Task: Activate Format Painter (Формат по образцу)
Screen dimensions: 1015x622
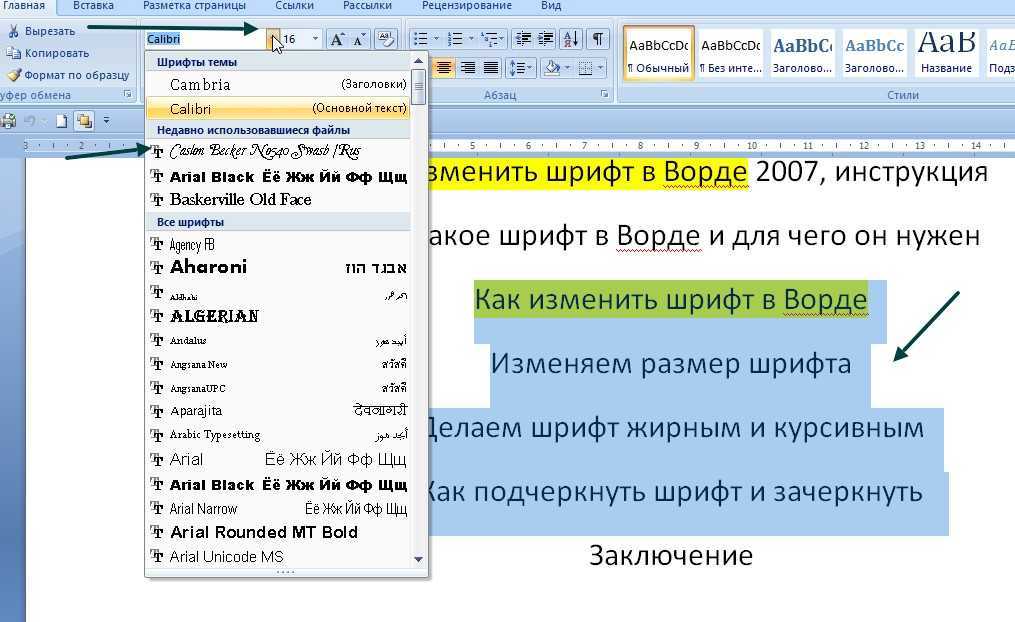Action: tap(67, 75)
